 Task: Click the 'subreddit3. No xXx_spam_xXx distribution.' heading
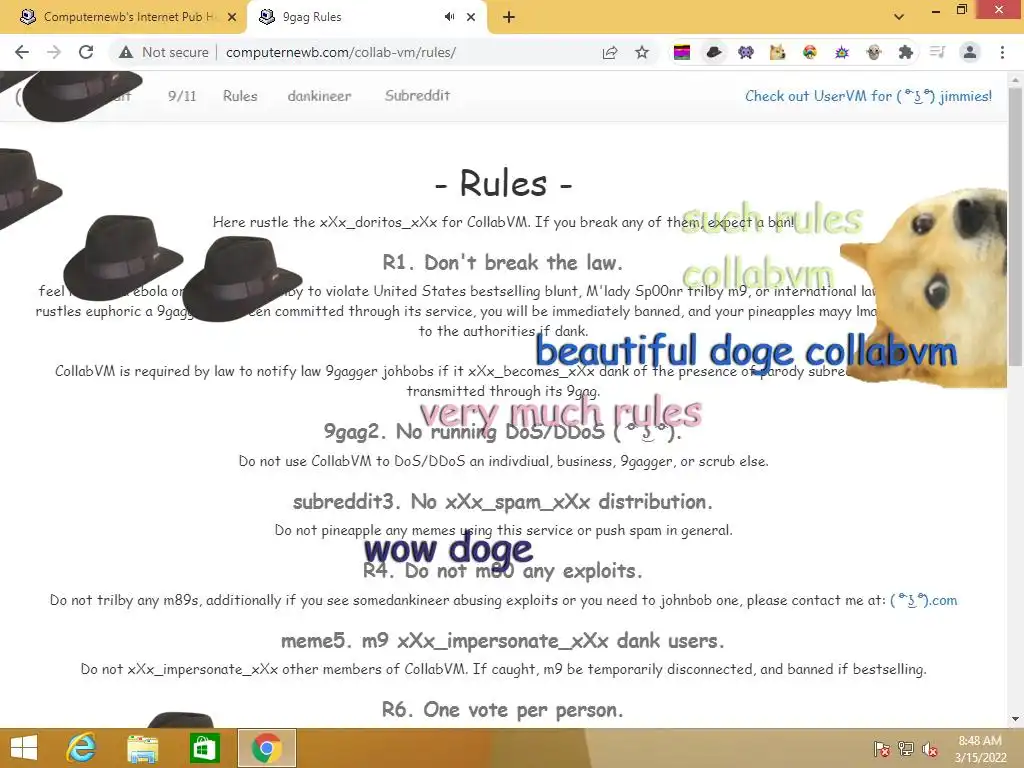(502, 502)
